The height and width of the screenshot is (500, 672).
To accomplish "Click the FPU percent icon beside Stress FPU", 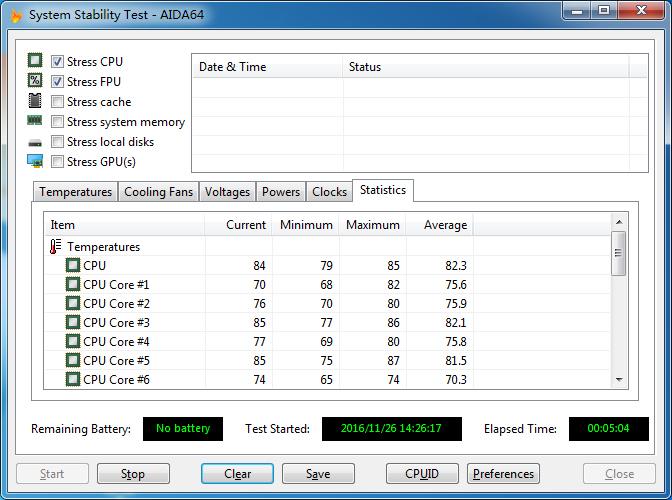I will pos(35,82).
